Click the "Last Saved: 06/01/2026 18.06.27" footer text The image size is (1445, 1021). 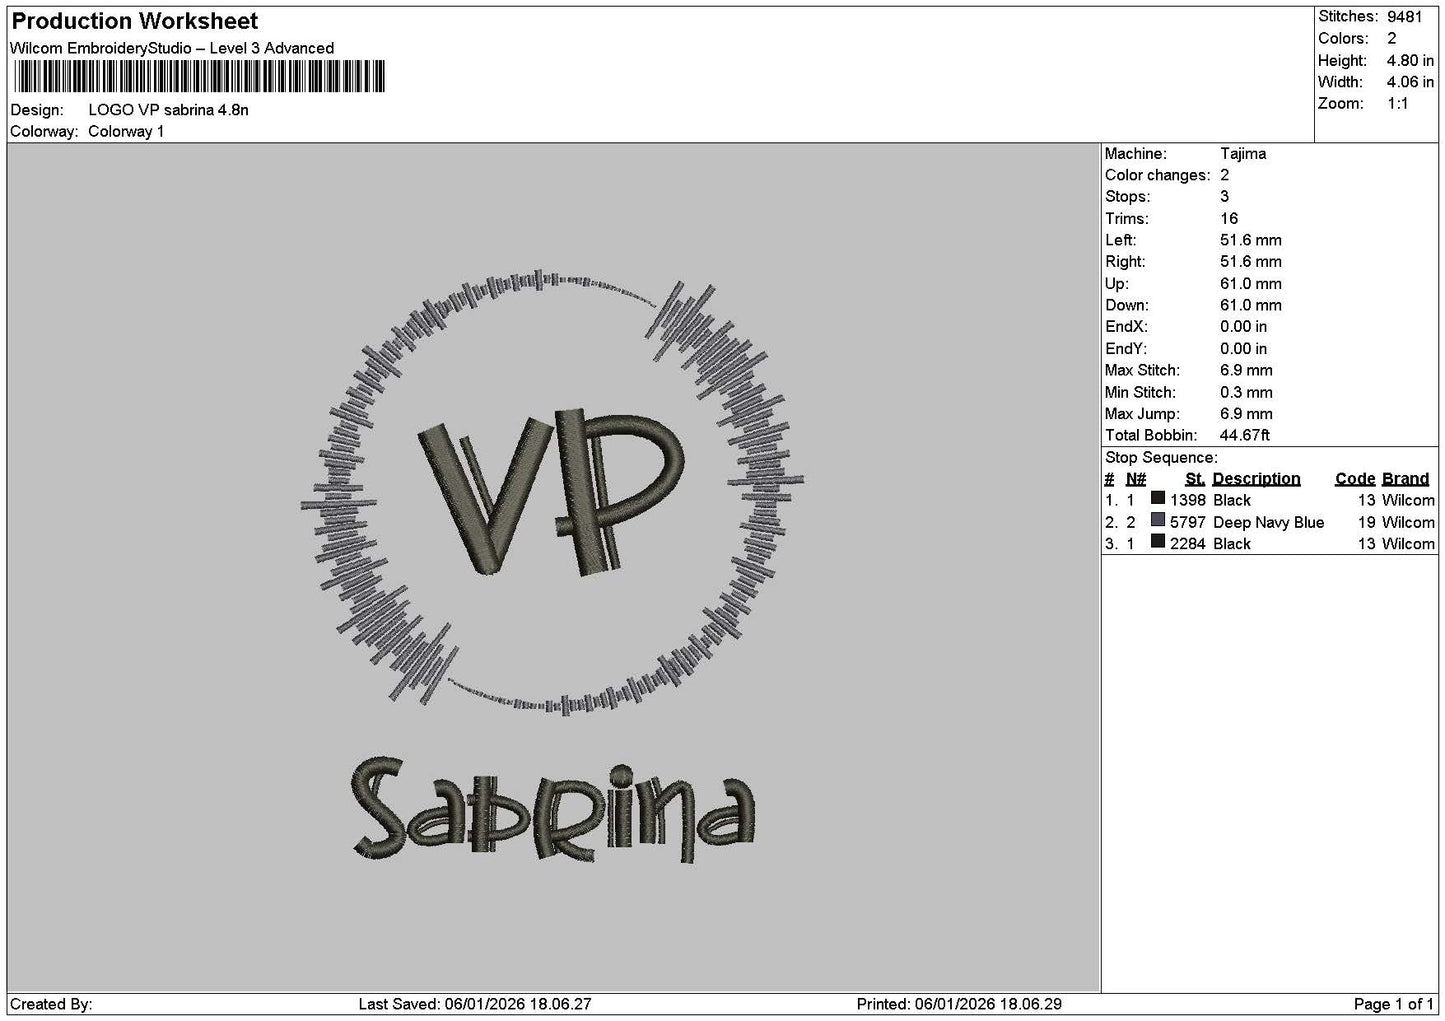coord(475,1004)
